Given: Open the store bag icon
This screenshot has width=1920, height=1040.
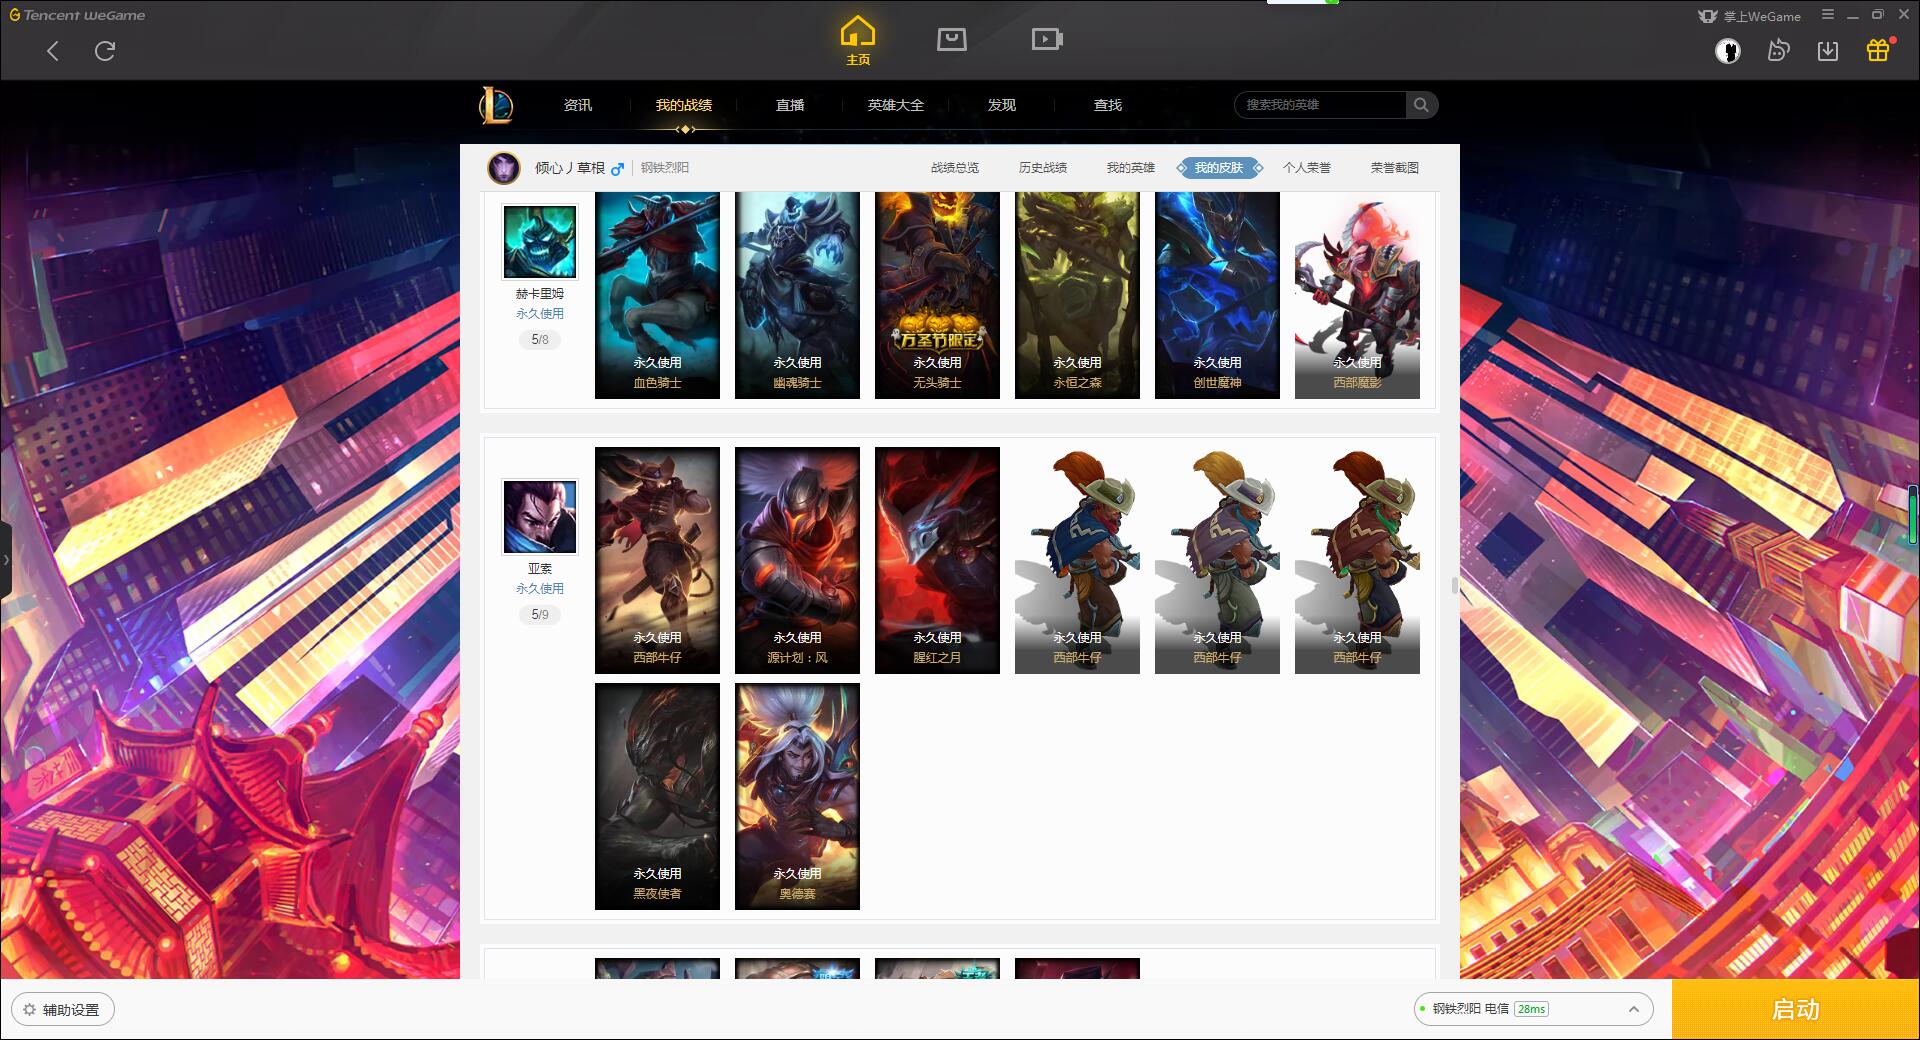Looking at the screenshot, I should (951, 39).
